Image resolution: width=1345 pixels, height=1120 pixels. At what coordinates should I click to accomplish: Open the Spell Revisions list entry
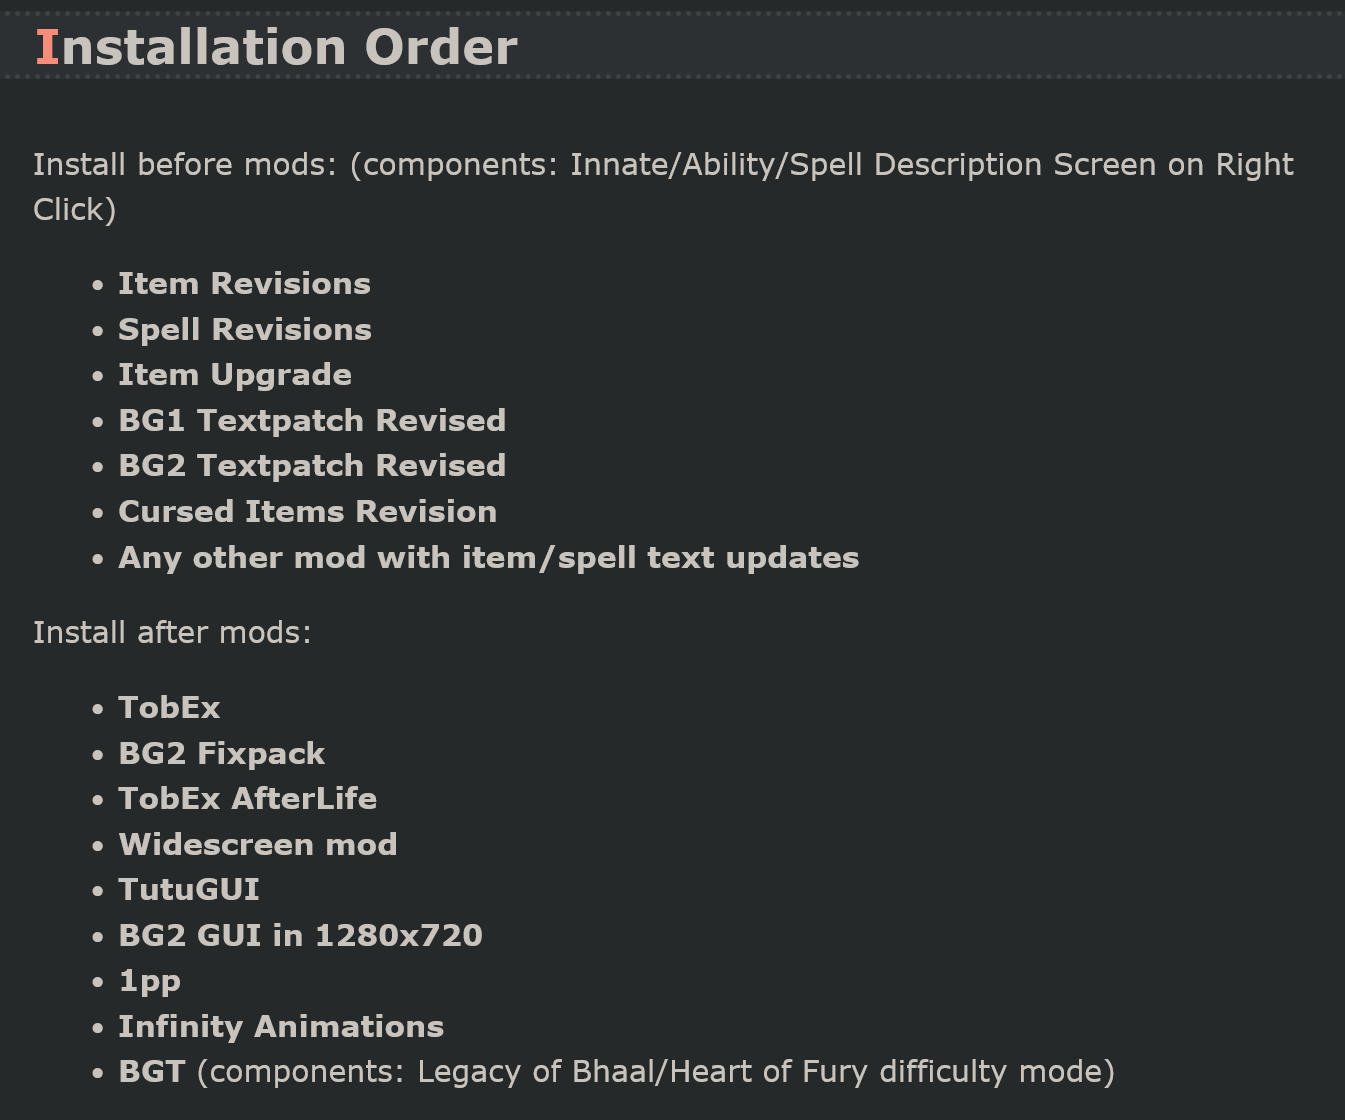coord(245,330)
